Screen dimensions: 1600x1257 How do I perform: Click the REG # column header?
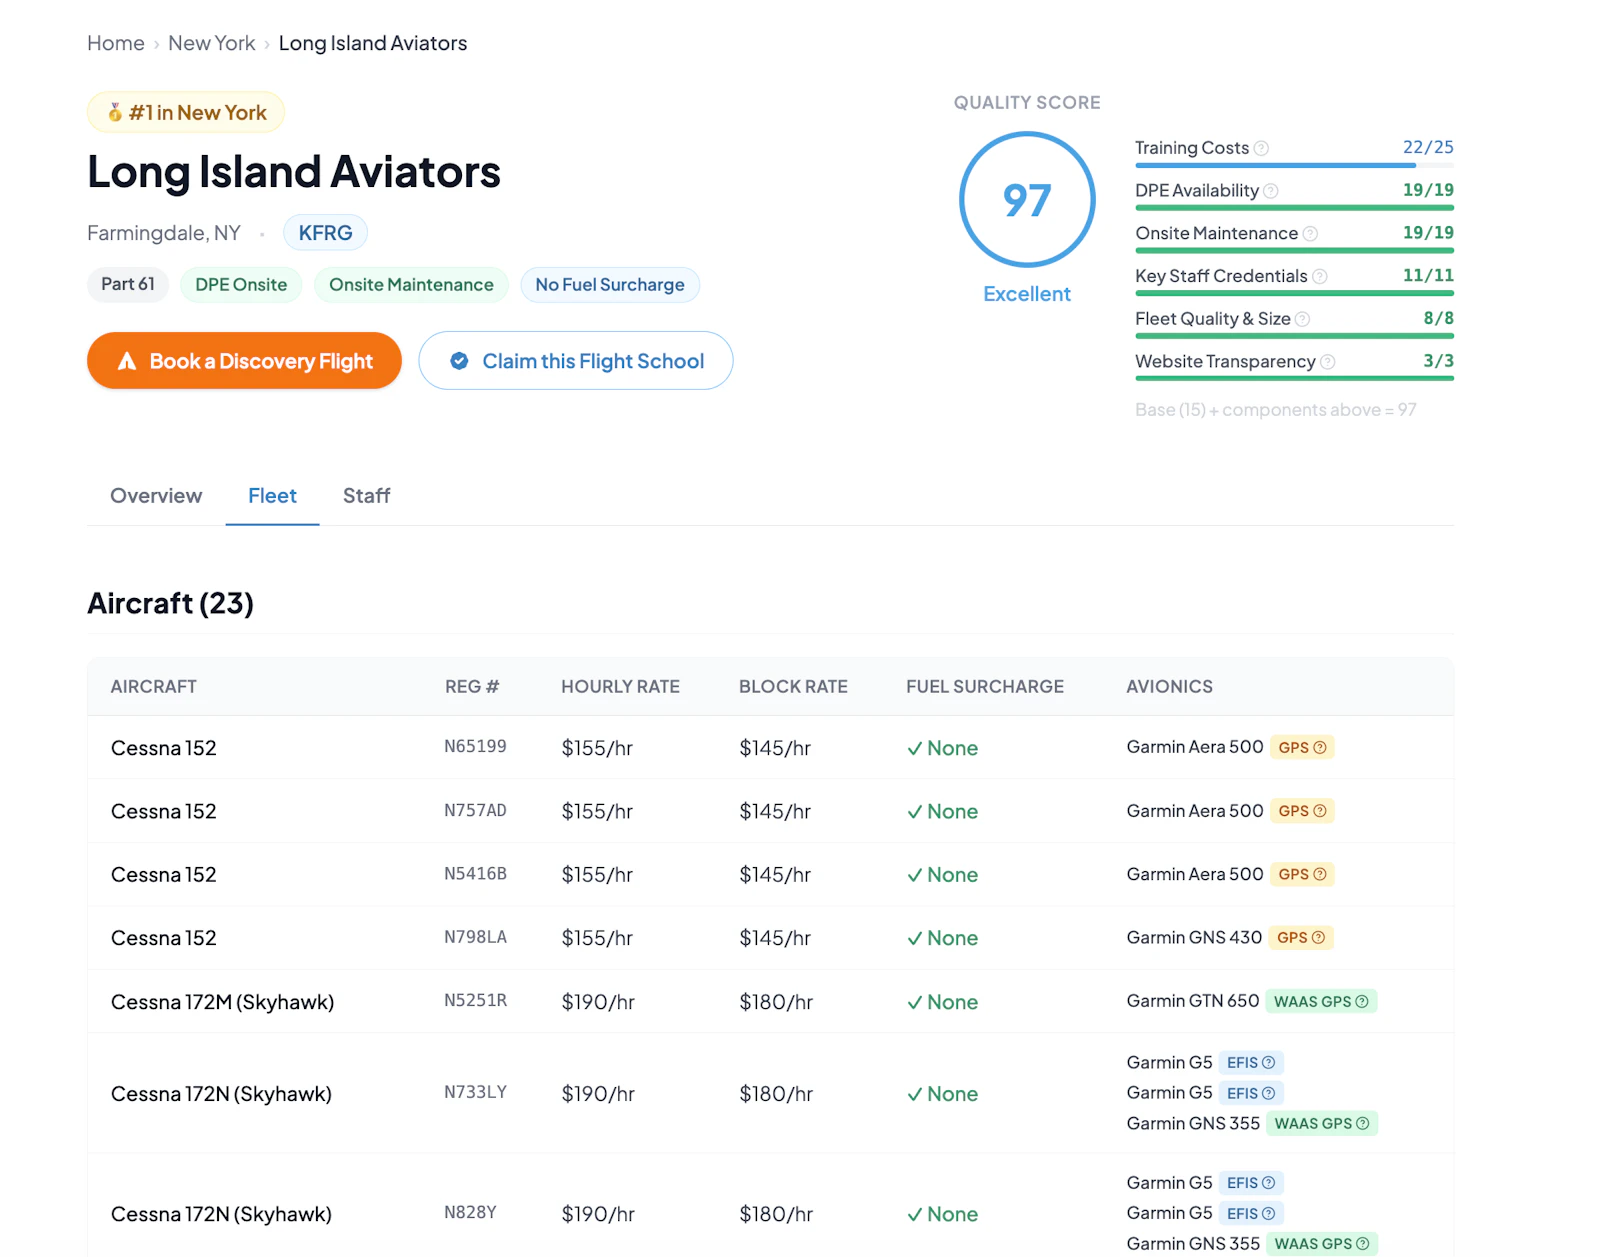pyautogui.click(x=472, y=687)
